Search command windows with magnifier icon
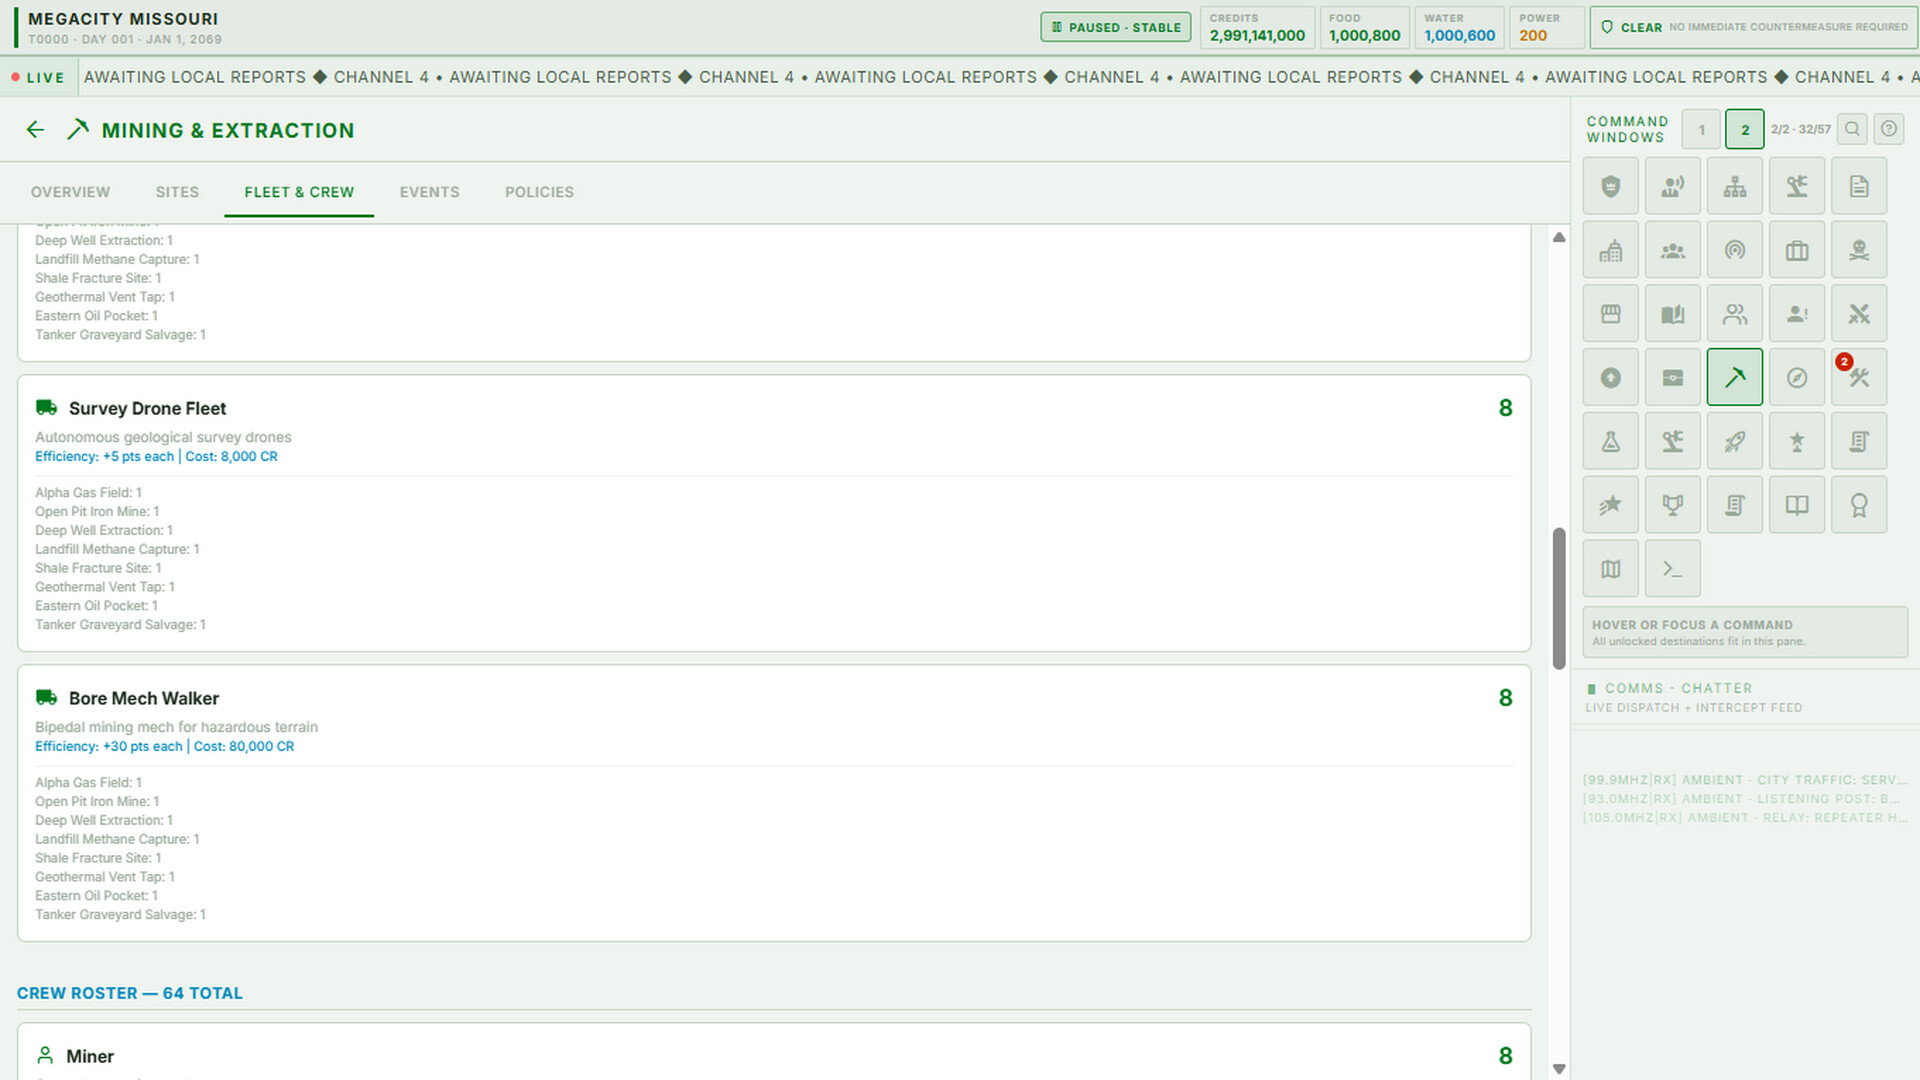The width and height of the screenshot is (1920, 1080). coord(1852,129)
